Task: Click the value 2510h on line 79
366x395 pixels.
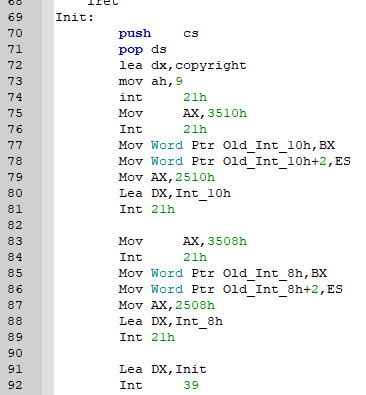Action: [195, 177]
